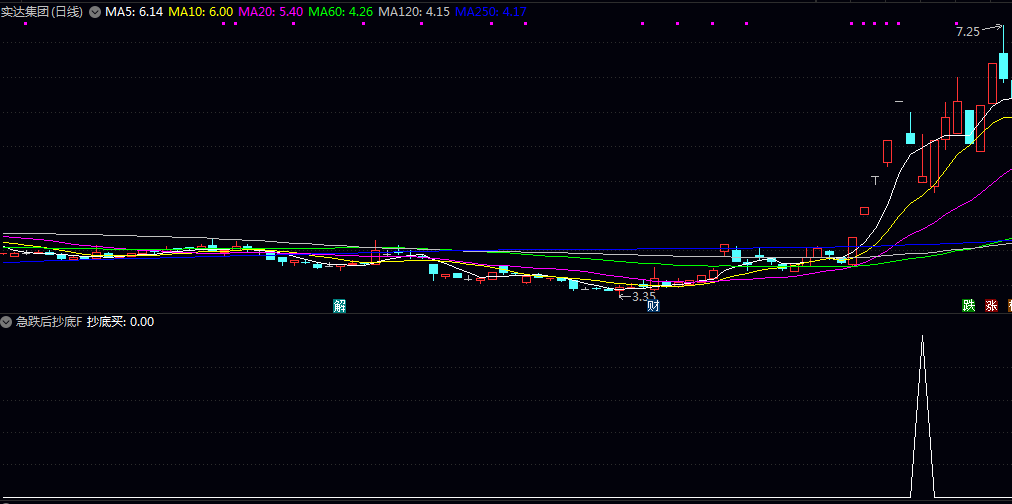Click the 实达集团(日线) chart title
This screenshot has width=1012, height=504.
coord(42,12)
